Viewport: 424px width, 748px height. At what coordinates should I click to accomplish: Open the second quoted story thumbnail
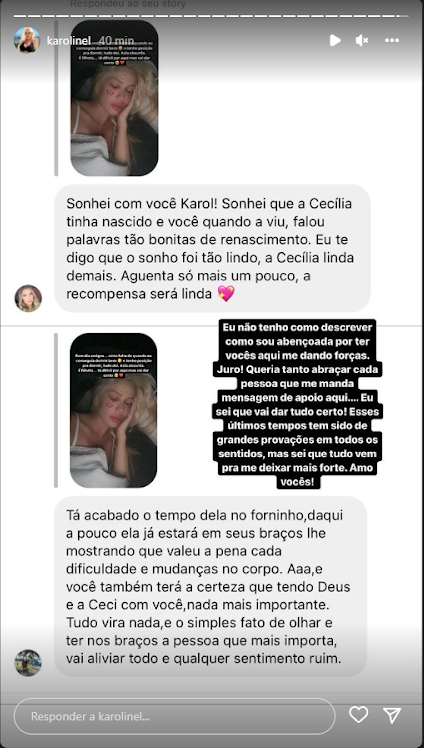click(x=114, y=410)
